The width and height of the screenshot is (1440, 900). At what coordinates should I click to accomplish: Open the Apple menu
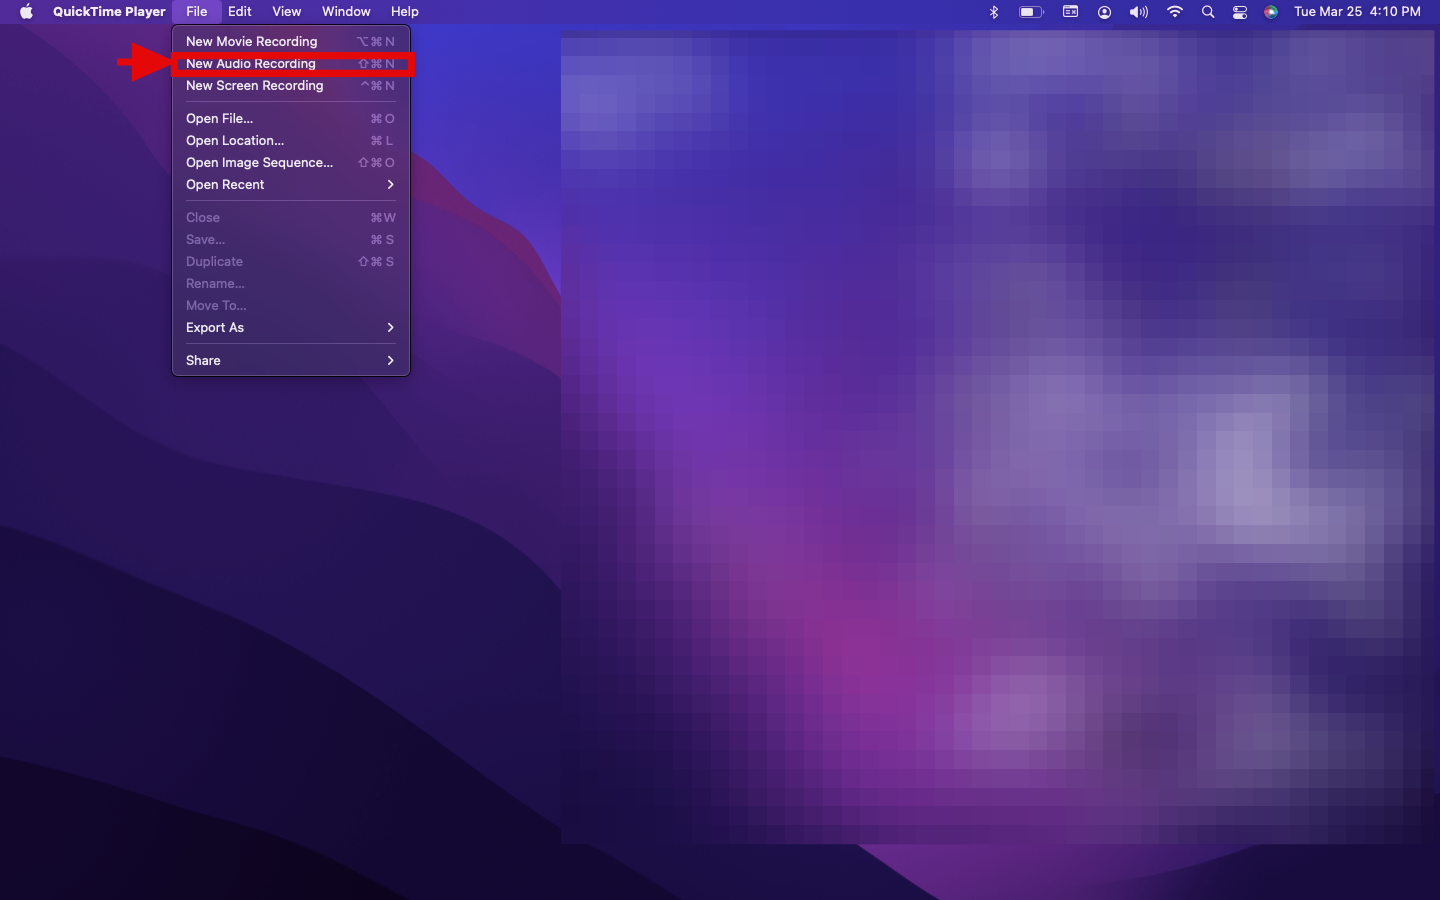click(x=26, y=12)
